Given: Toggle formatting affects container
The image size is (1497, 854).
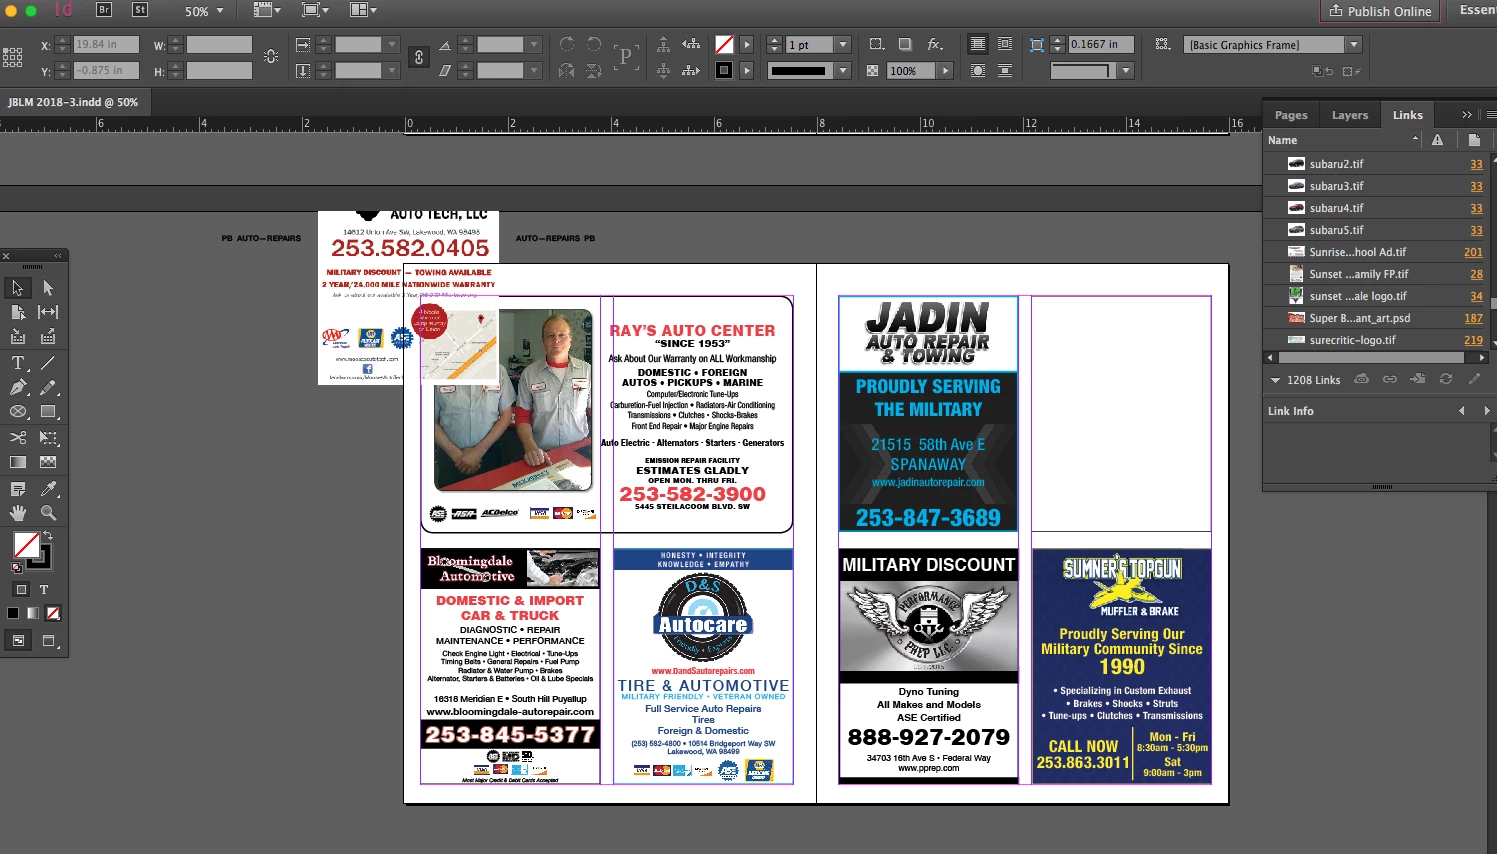Looking at the screenshot, I should [21, 590].
